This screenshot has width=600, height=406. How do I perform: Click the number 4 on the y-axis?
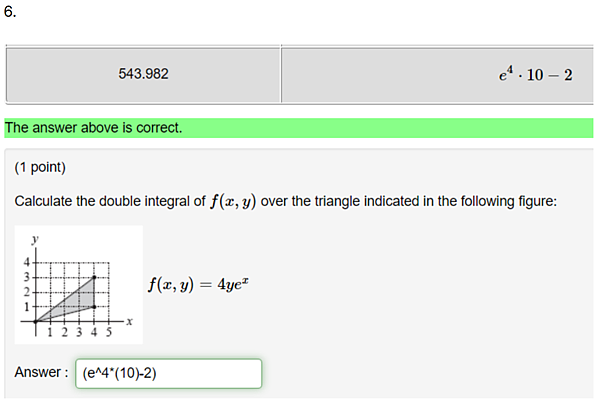26,262
